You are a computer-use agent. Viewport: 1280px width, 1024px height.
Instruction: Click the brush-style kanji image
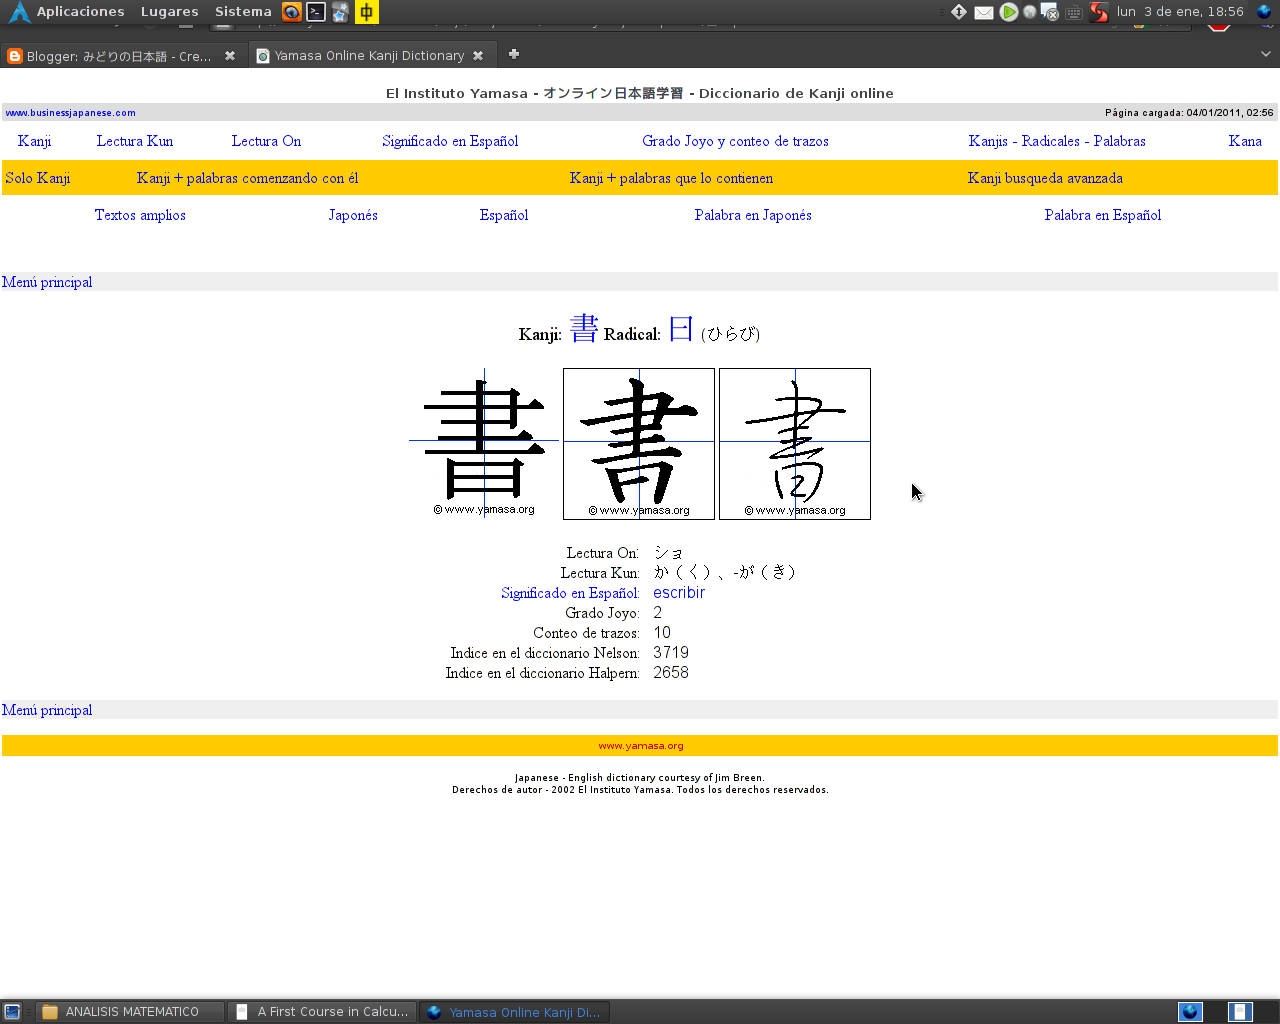point(639,444)
